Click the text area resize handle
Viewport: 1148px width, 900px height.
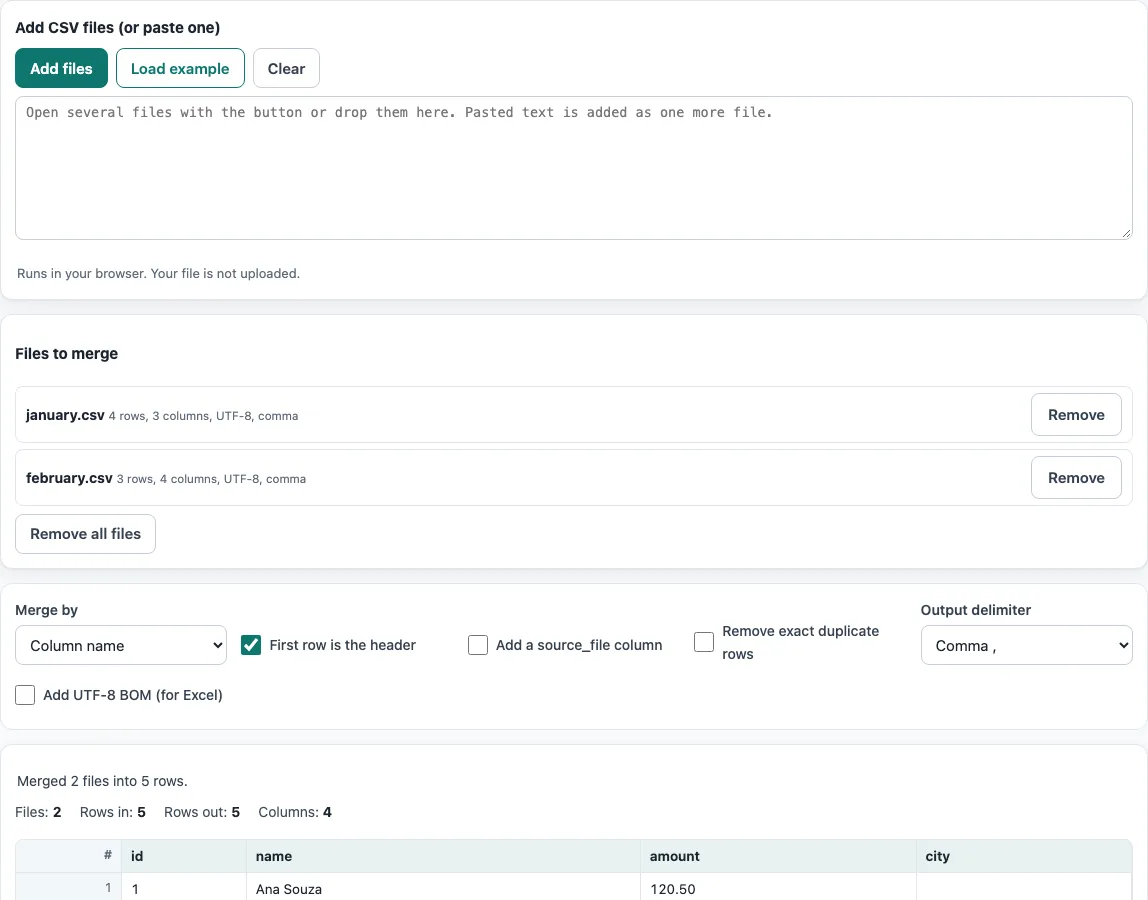pyautogui.click(x=1126, y=233)
